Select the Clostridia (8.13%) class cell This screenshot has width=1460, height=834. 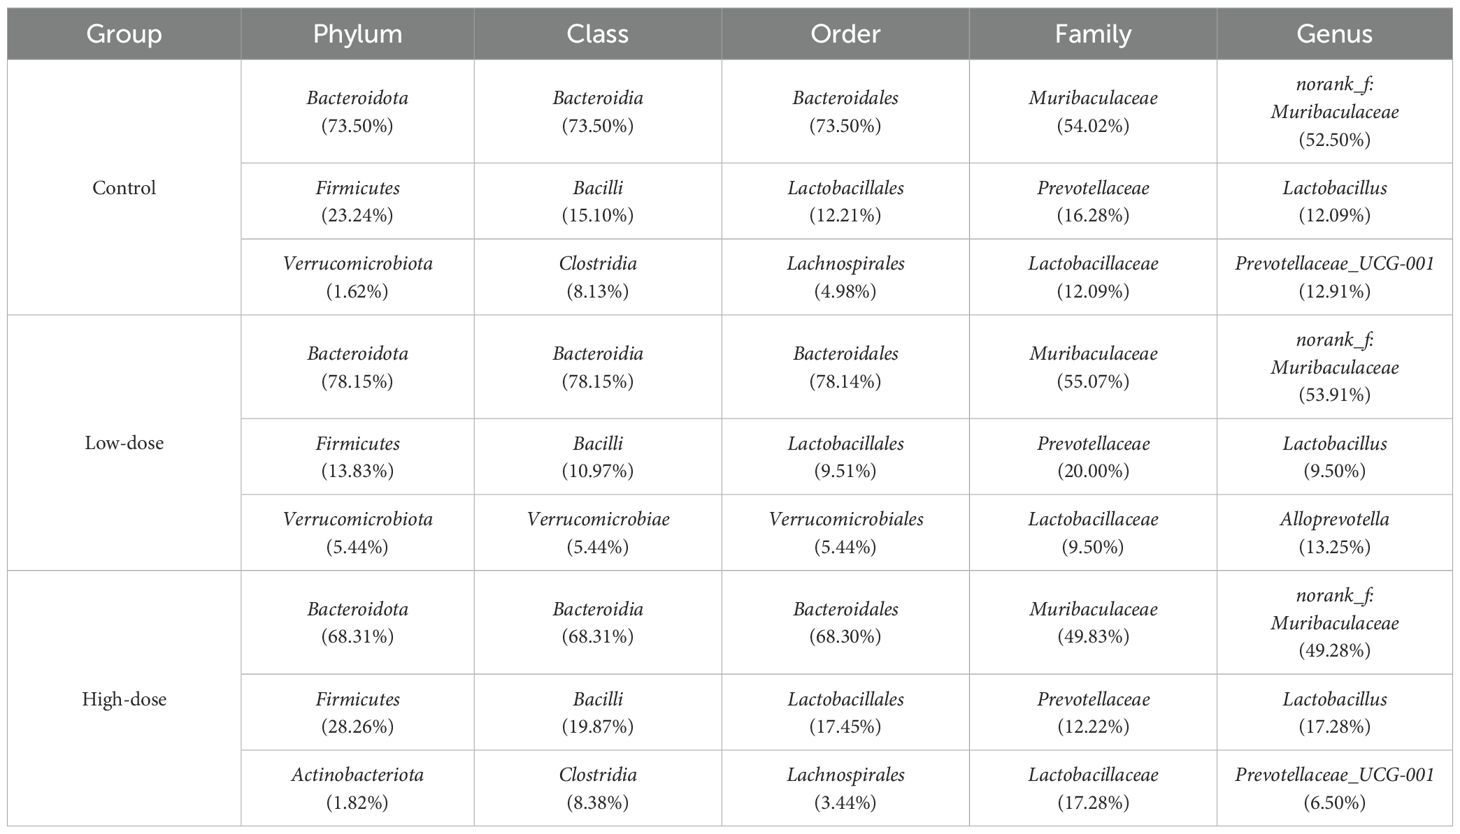597,277
